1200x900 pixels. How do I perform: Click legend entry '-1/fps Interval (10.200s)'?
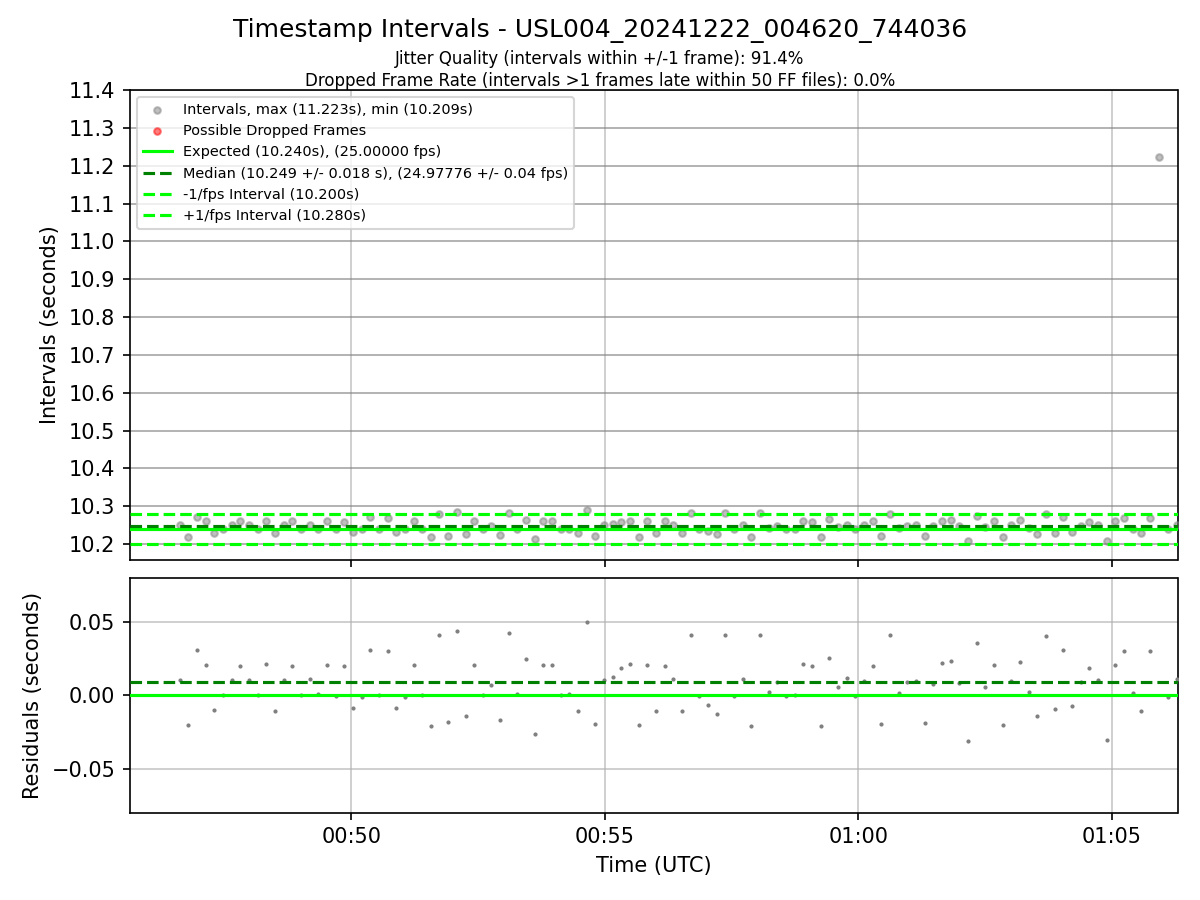(271, 194)
